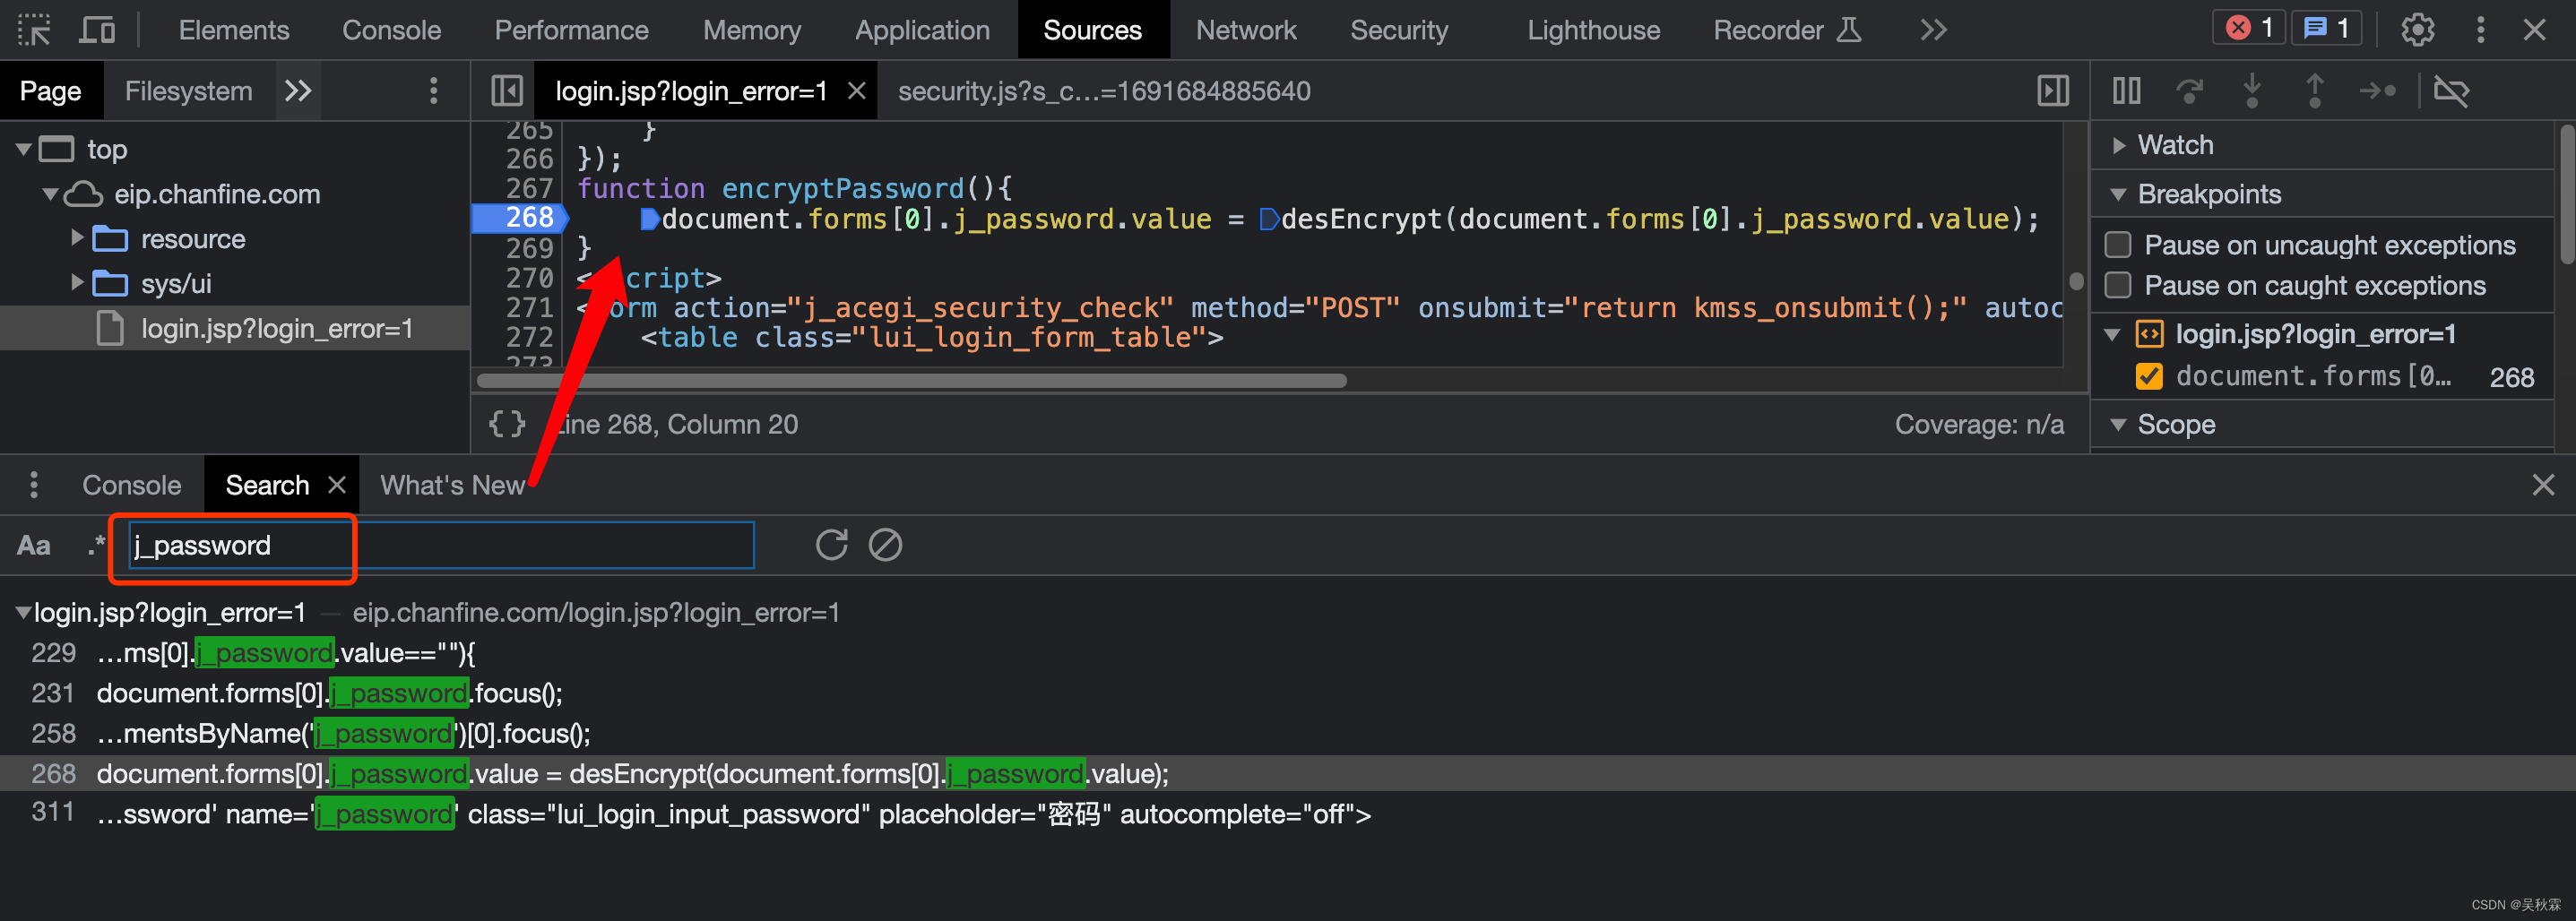Screen dimensions: 2576x921
Task: Open the Application tab
Action: tap(922, 30)
